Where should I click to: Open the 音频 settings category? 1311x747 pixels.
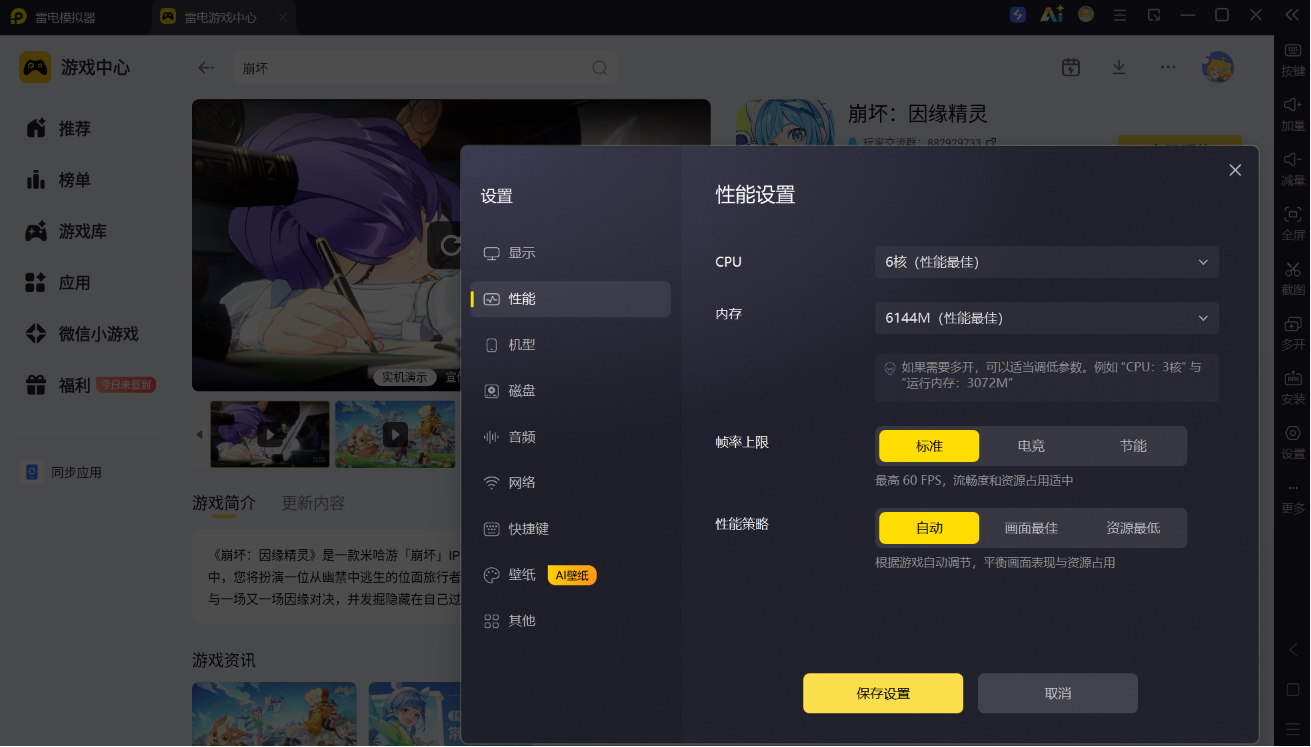click(x=570, y=437)
